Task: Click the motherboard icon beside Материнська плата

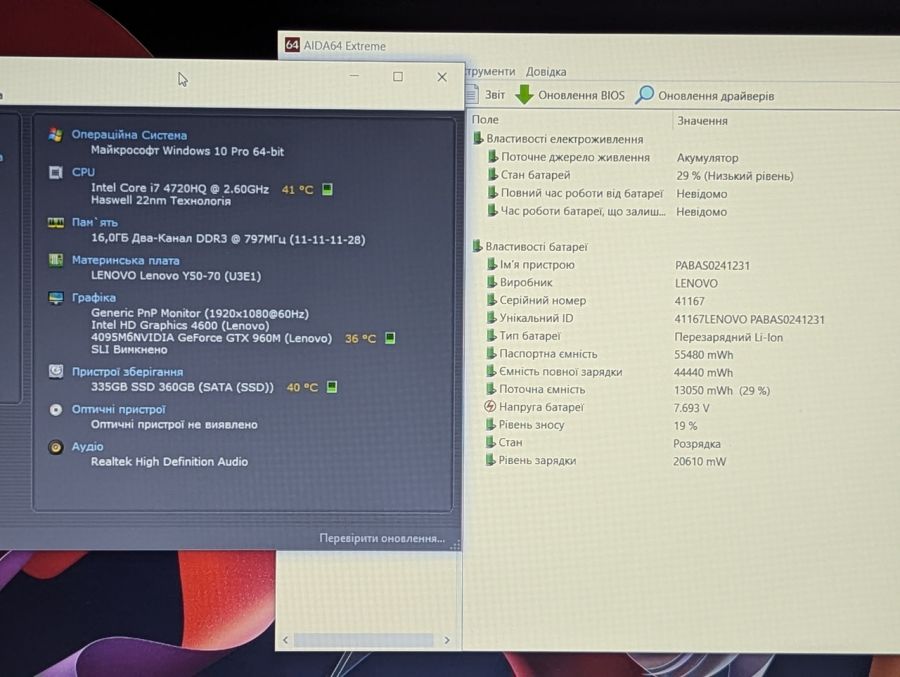Action: 56,260
